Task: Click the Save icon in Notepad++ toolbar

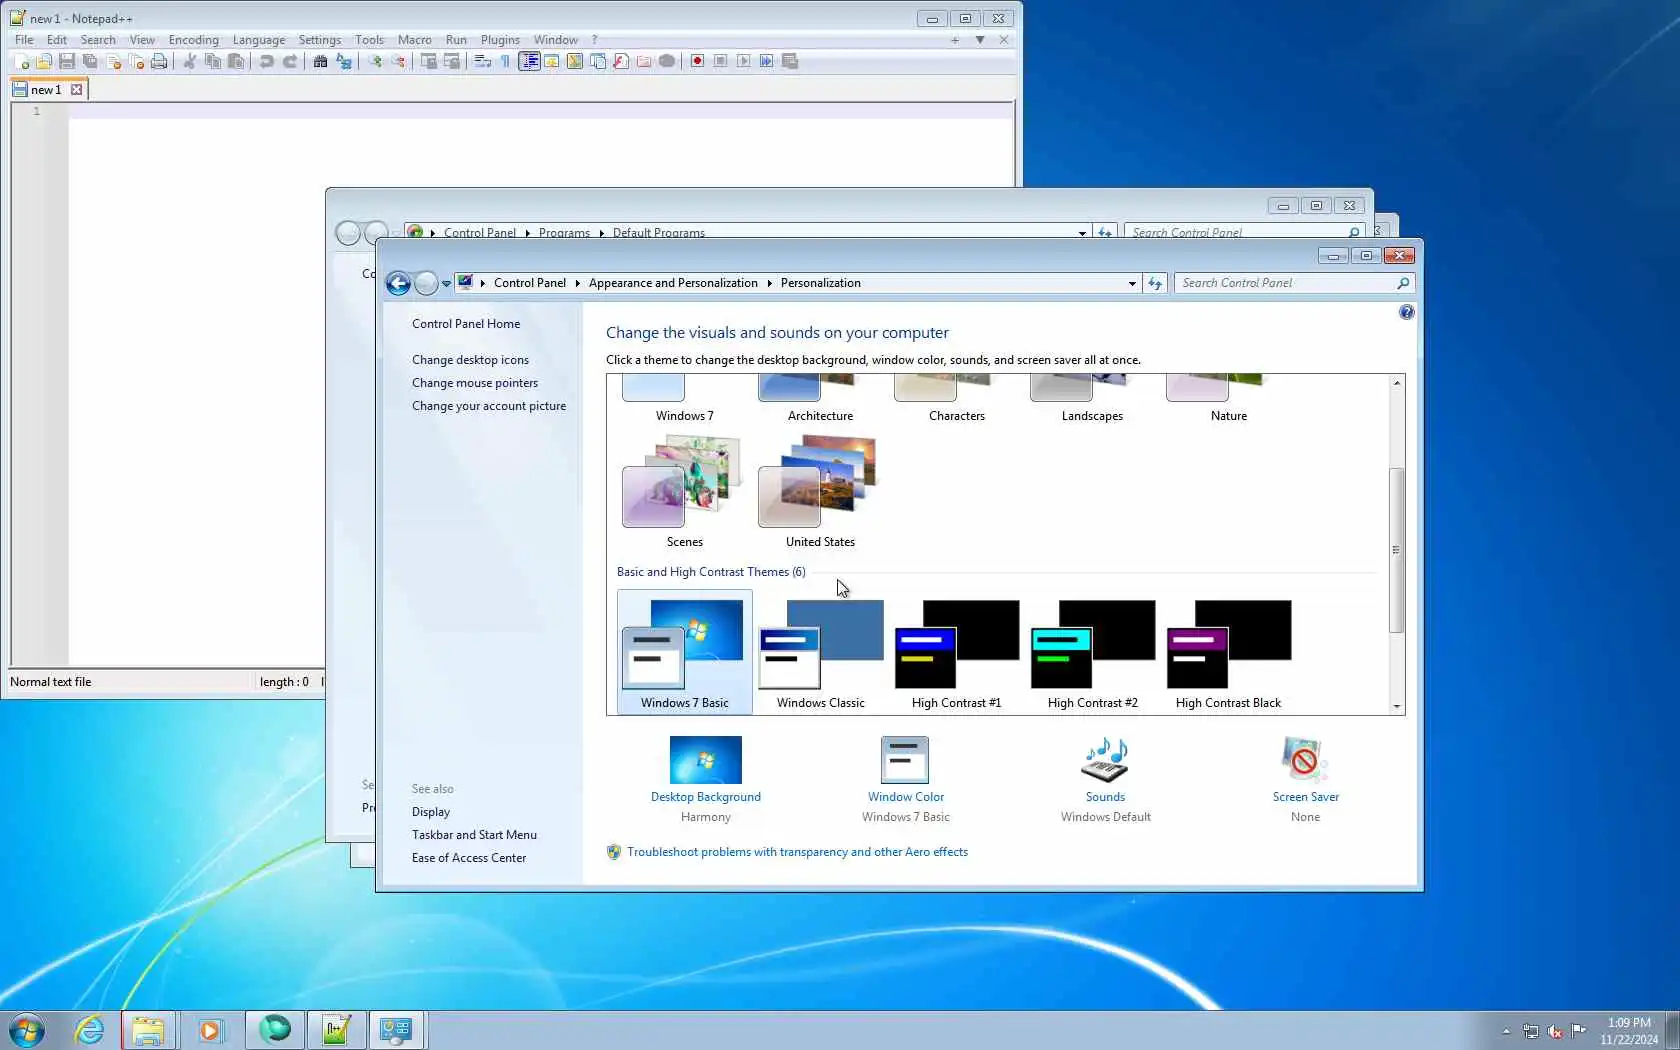Action: pyautogui.click(x=67, y=61)
